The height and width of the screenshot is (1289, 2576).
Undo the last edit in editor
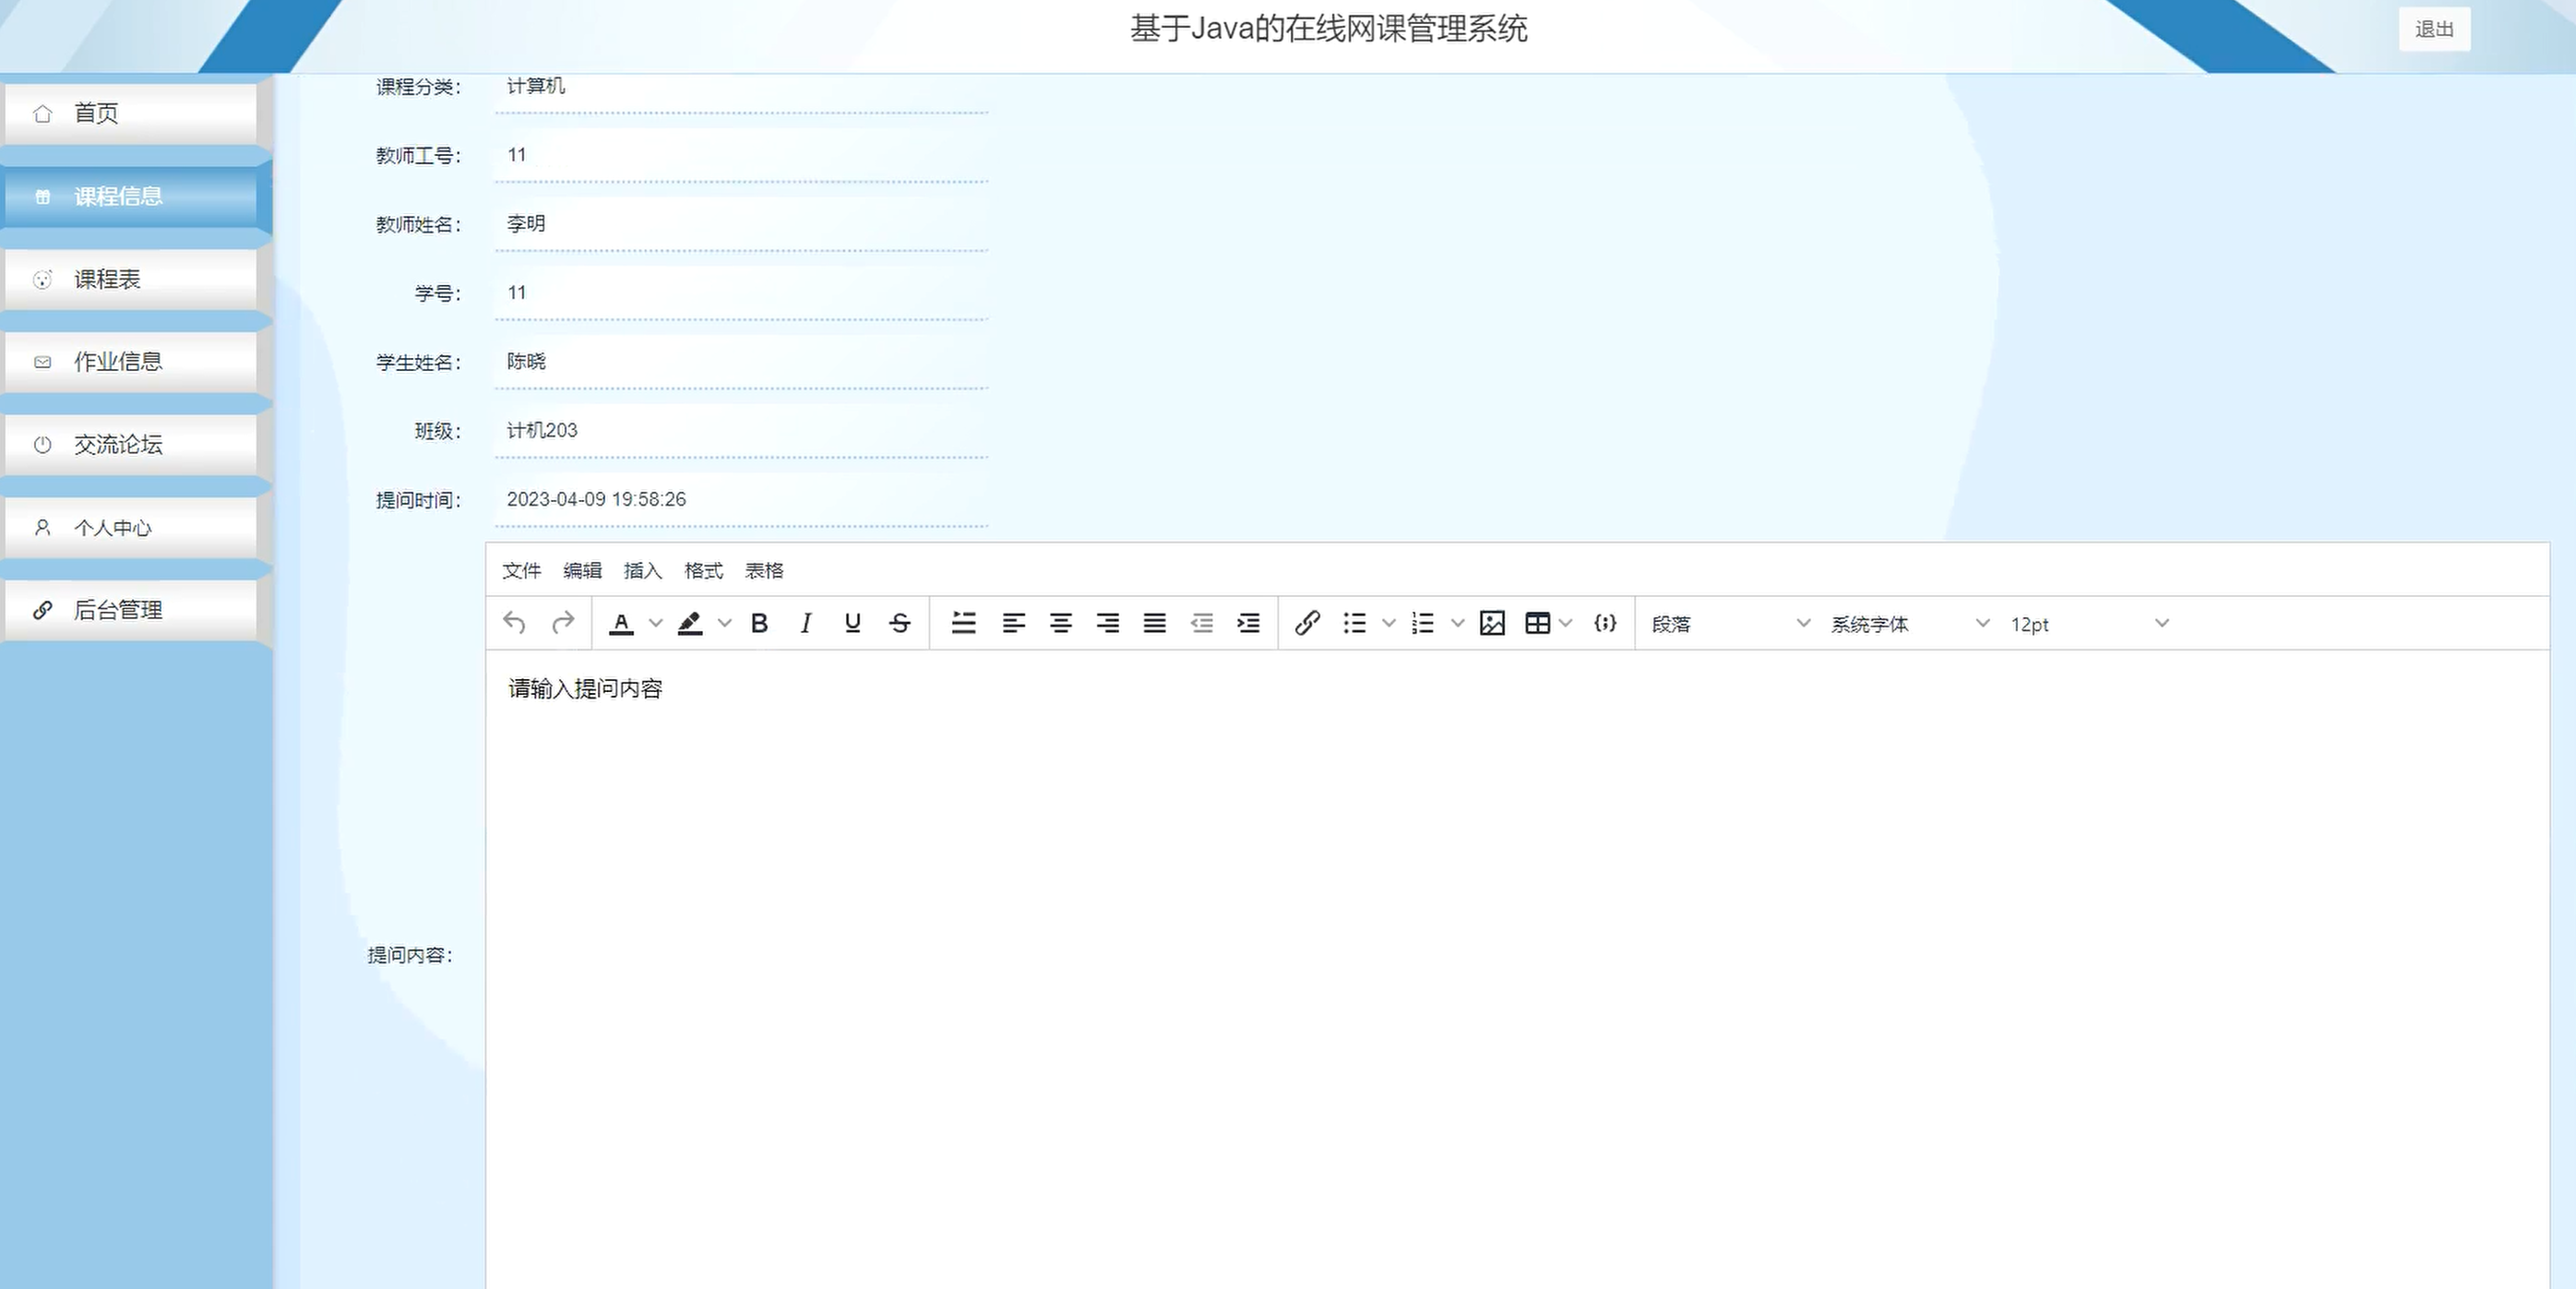point(514,623)
